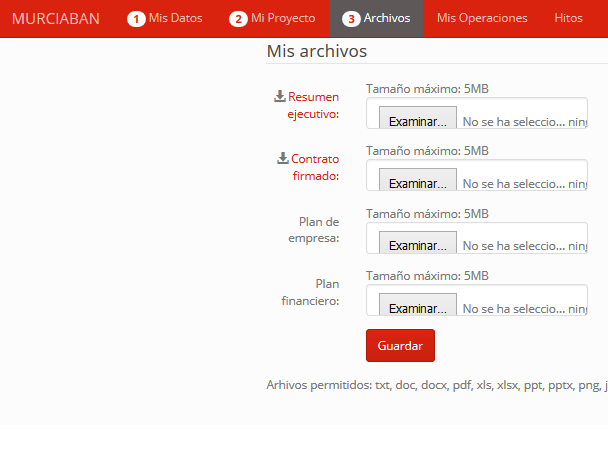Click the MURCIABAN brand logo
Screen dimensions: 608x468
pyautogui.click(x=55, y=19)
